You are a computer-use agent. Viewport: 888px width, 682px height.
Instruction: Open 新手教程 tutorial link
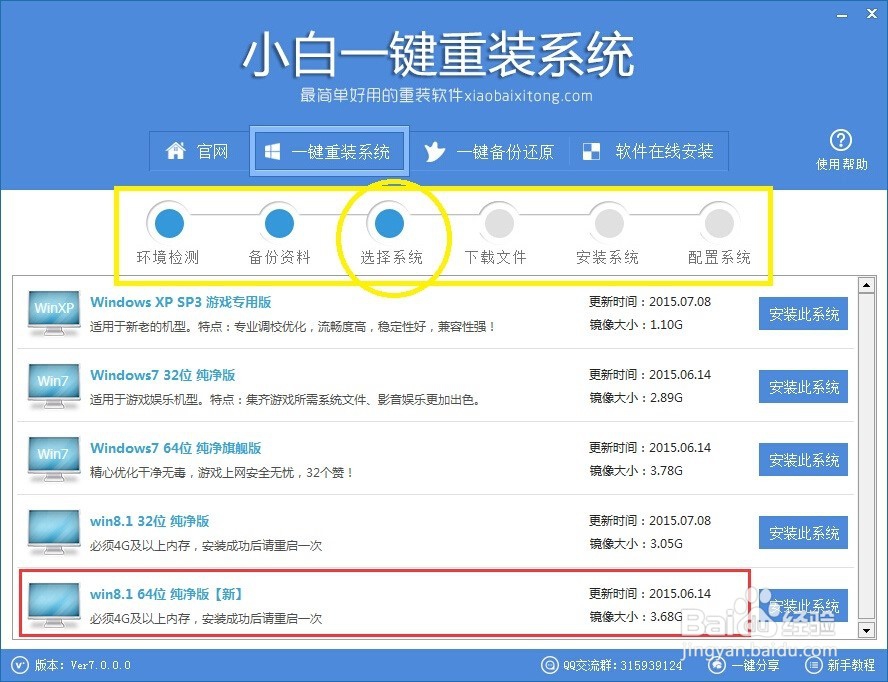coord(851,666)
